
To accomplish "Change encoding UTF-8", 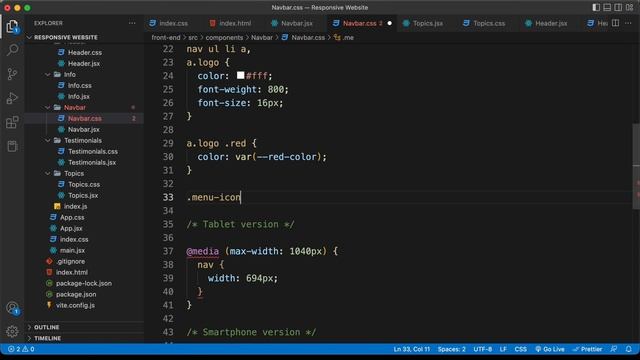I will 482,349.
